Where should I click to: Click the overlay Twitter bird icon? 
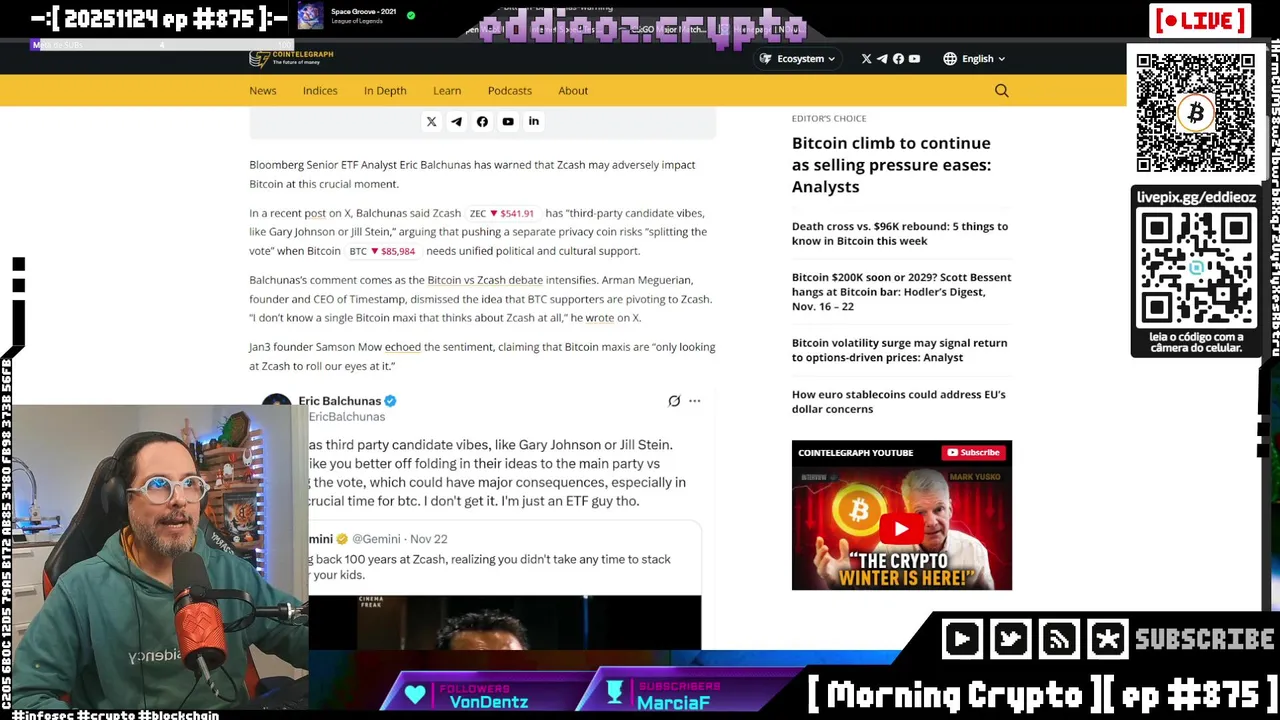tap(1010, 639)
